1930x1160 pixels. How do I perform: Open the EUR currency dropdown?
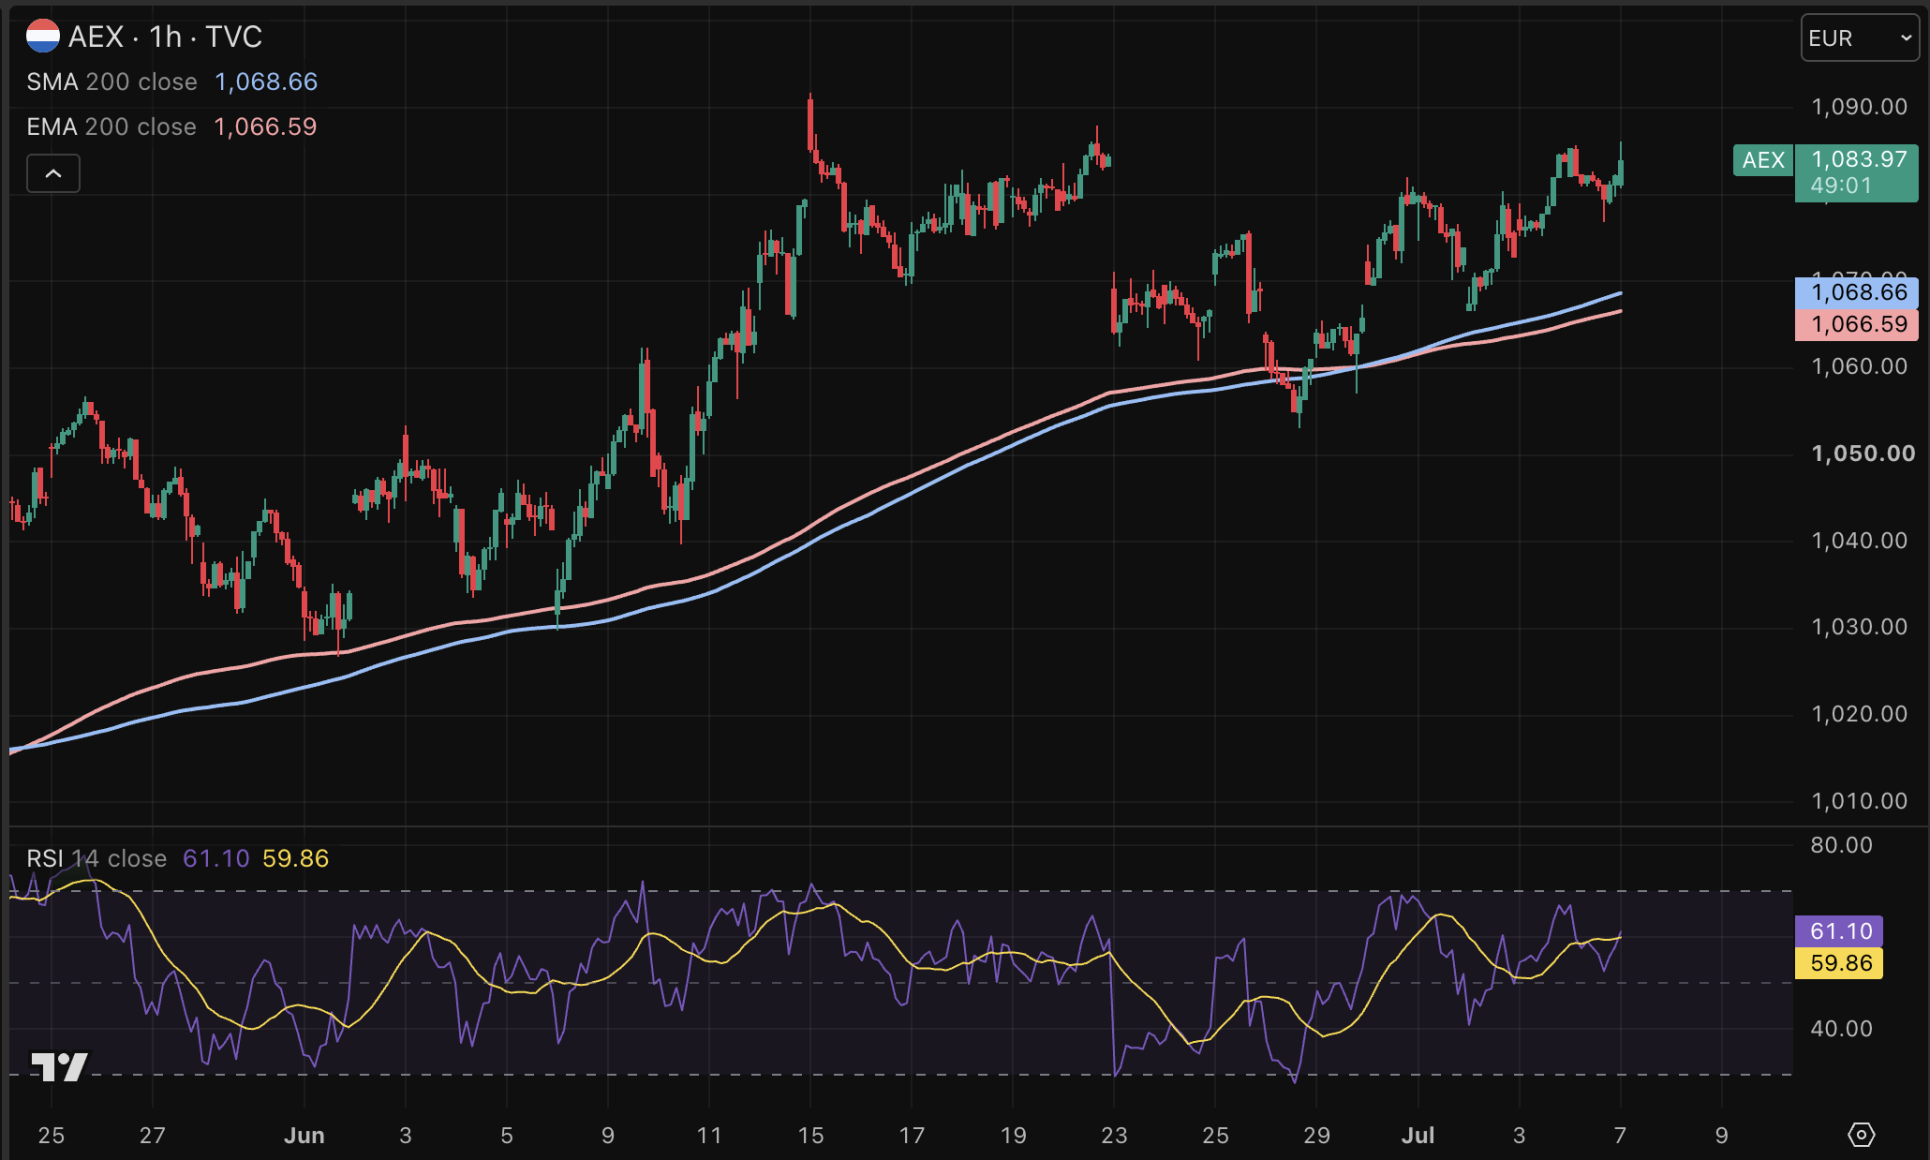coord(1860,38)
